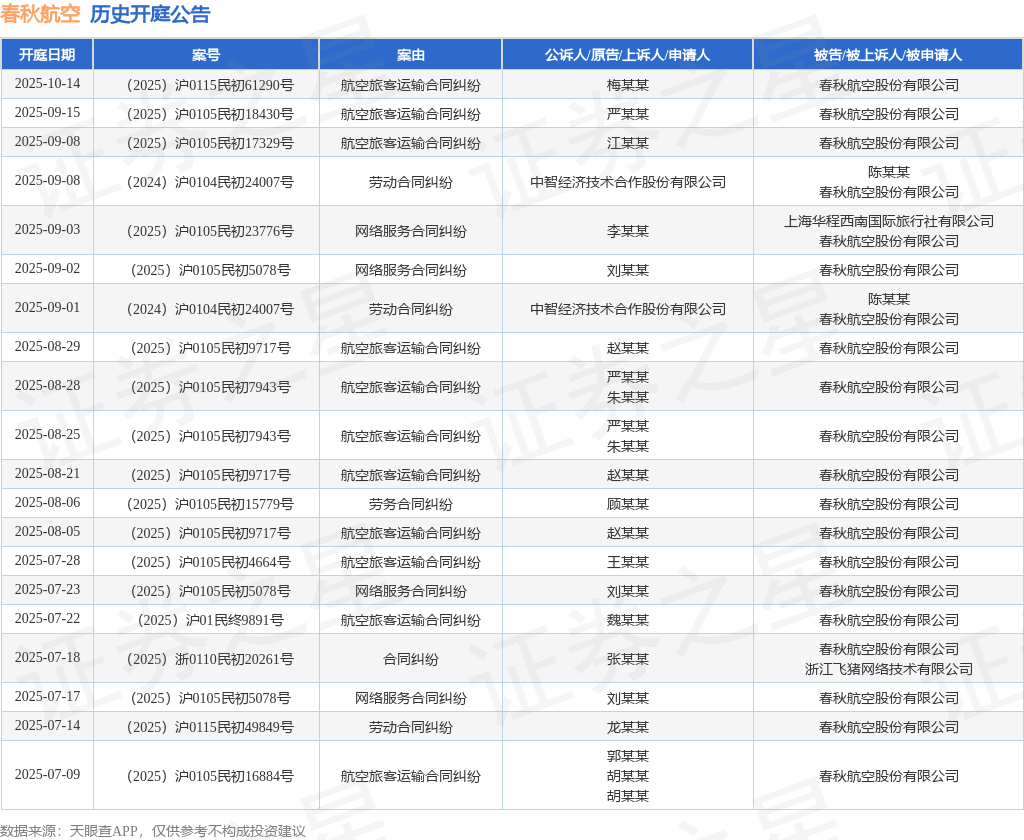Select the date 2025-08-21

pos(47,473)
